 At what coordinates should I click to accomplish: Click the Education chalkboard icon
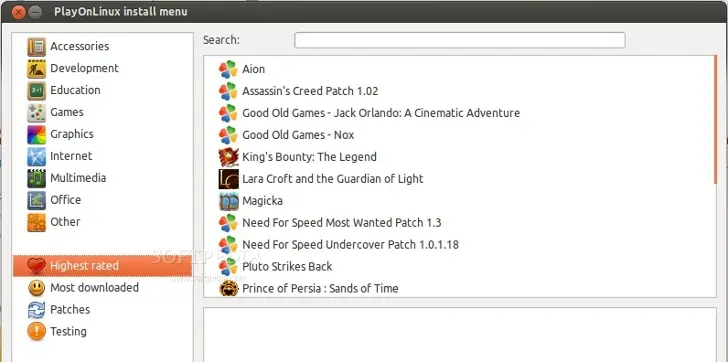point(36,90)
